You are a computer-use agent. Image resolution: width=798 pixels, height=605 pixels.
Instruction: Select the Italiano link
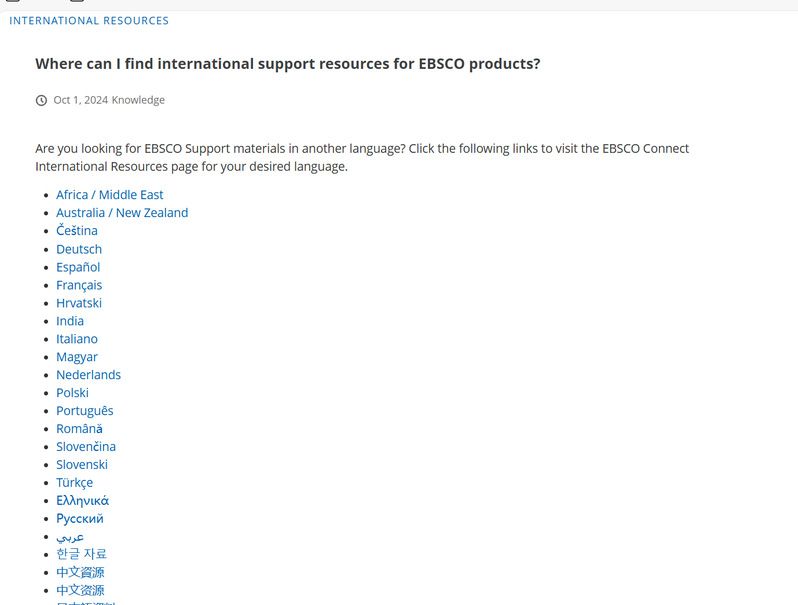[x=77, y=339]
